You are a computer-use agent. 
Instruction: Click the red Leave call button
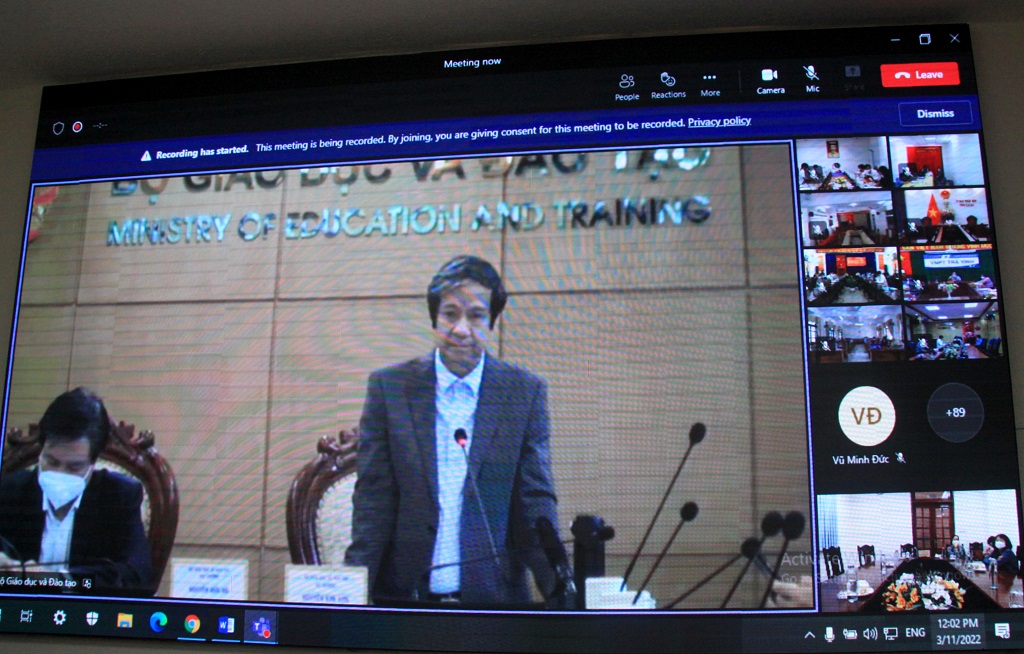(919, 75)
